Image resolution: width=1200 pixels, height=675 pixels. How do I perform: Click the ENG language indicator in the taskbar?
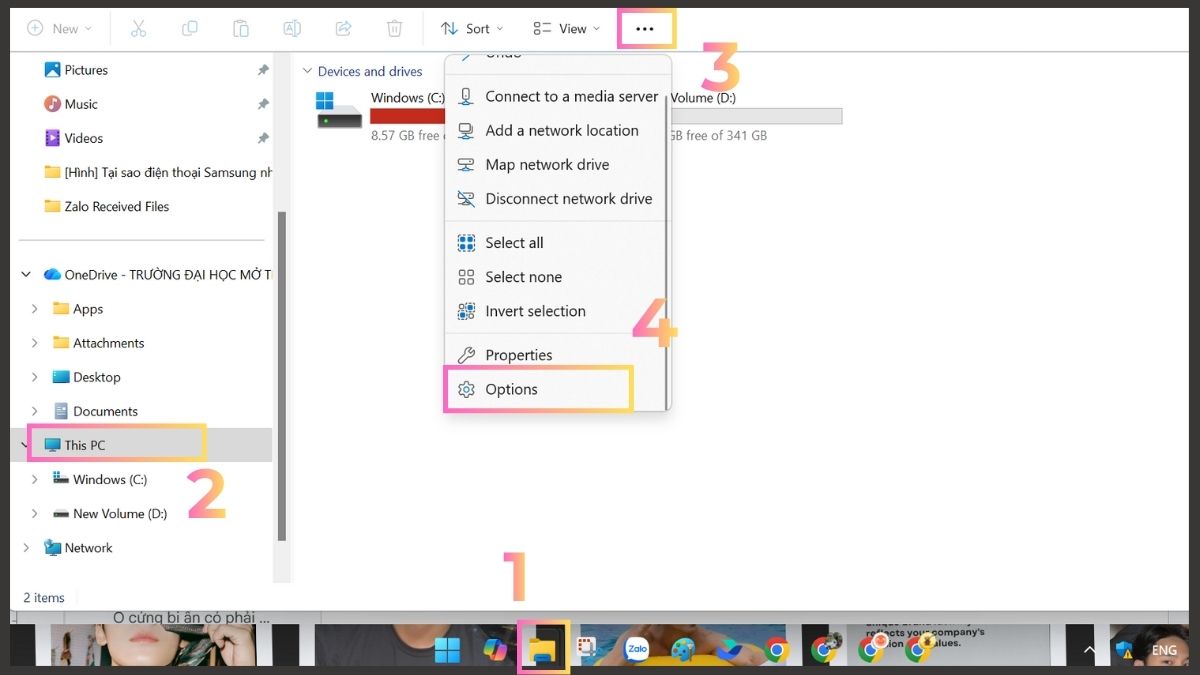coord(1163,649)
